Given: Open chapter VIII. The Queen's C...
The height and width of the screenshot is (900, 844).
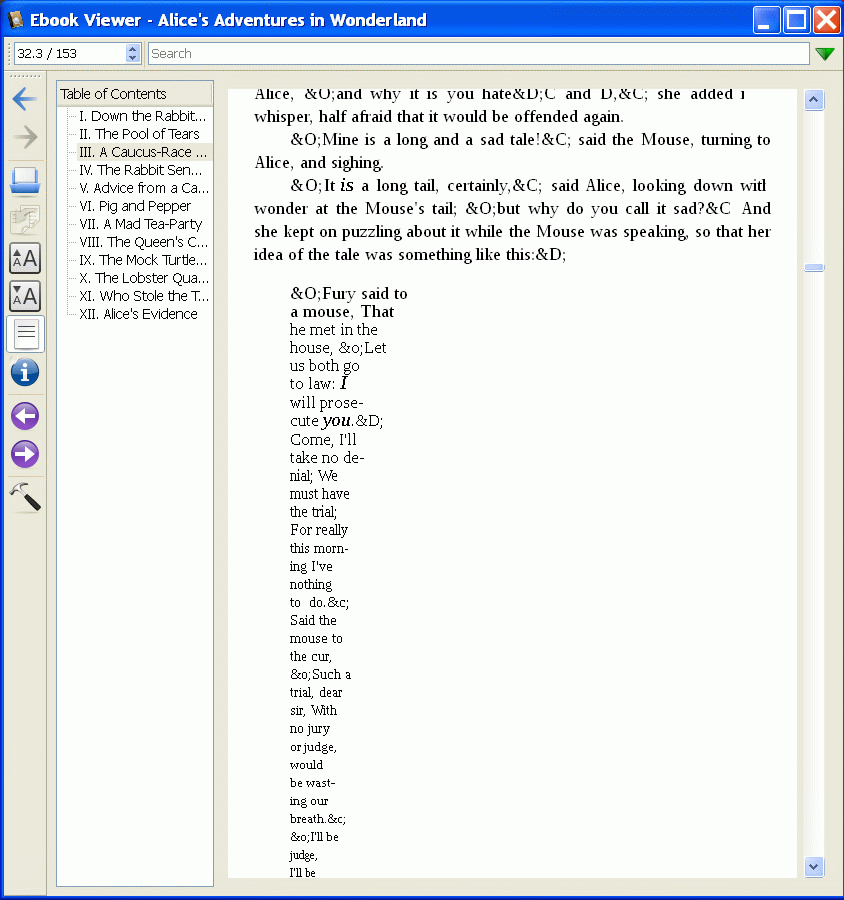Looking at the screenshot, I should click(x=144, y=242).
